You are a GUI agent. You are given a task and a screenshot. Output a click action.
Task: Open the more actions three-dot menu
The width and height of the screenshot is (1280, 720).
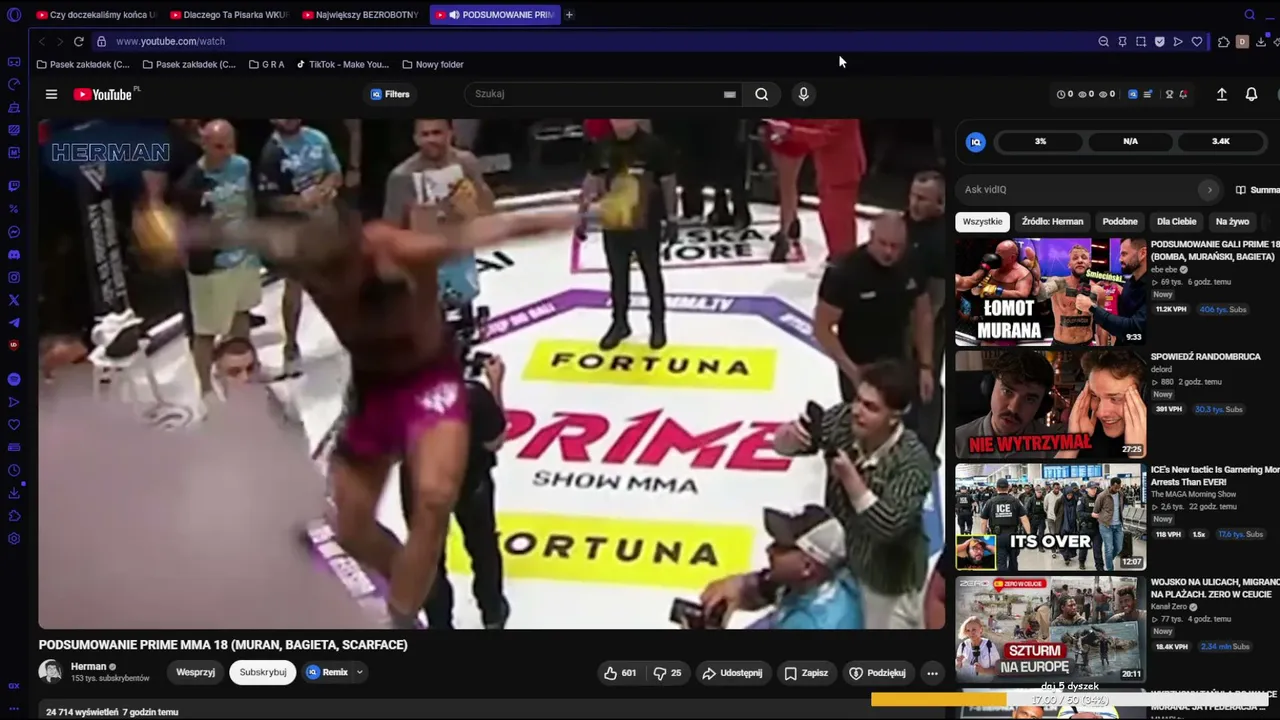[x=932, y=673]
